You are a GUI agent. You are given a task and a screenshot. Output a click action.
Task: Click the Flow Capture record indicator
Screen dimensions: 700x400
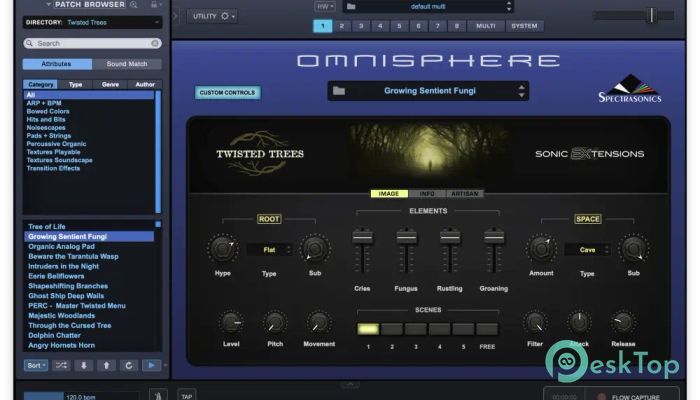click(x=601, y=396)
